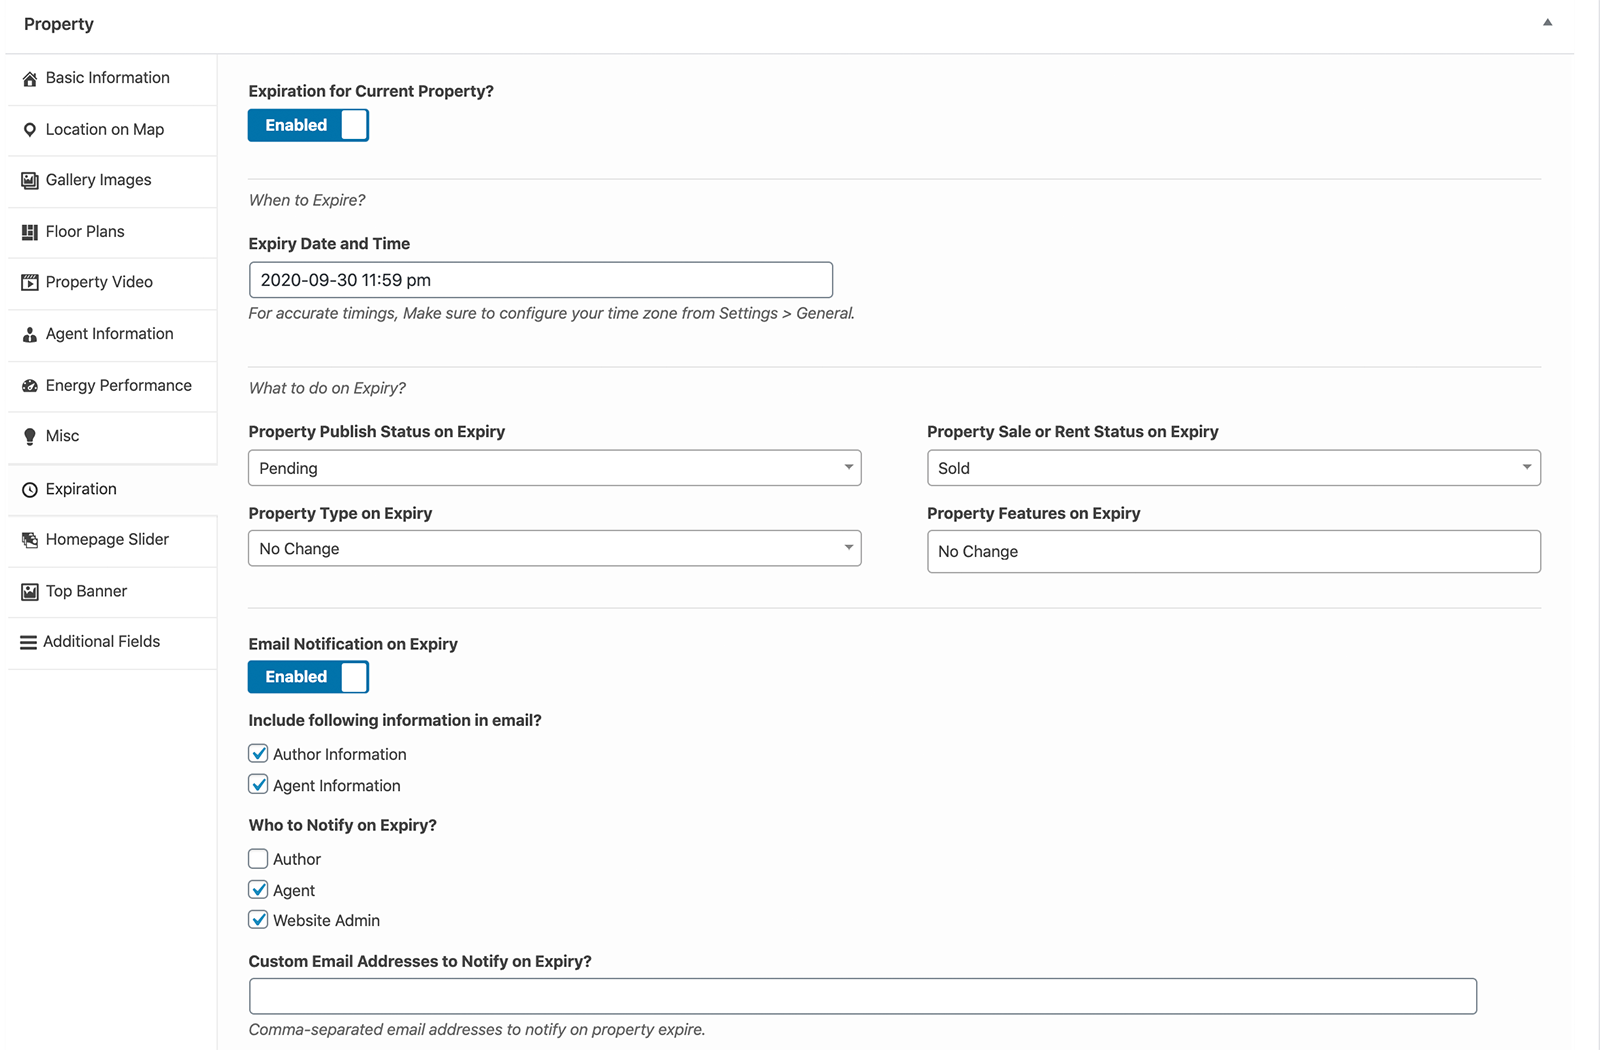Click the Expiry Date and Time field
Screen dimensions: 1600x1050
[540, 280]
